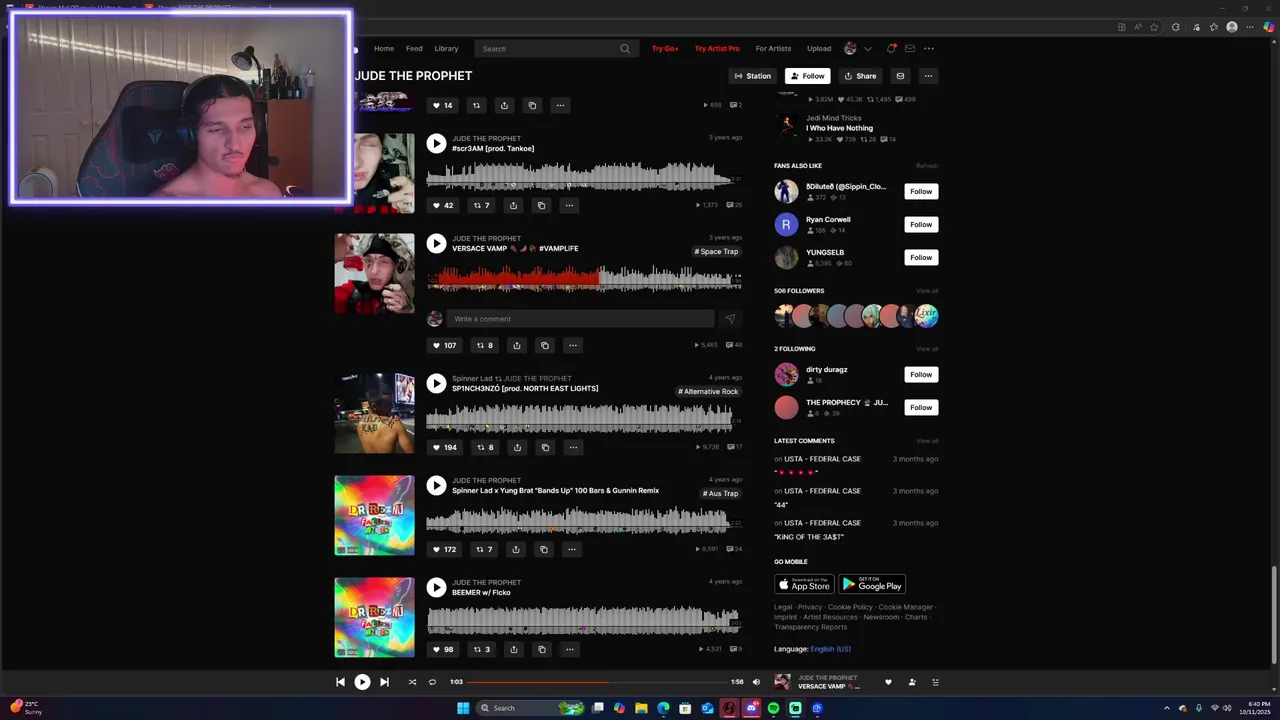1280x720 pixels.
Task: Repost the BEEMER w/ Ficko track
Action: (481, 649)
